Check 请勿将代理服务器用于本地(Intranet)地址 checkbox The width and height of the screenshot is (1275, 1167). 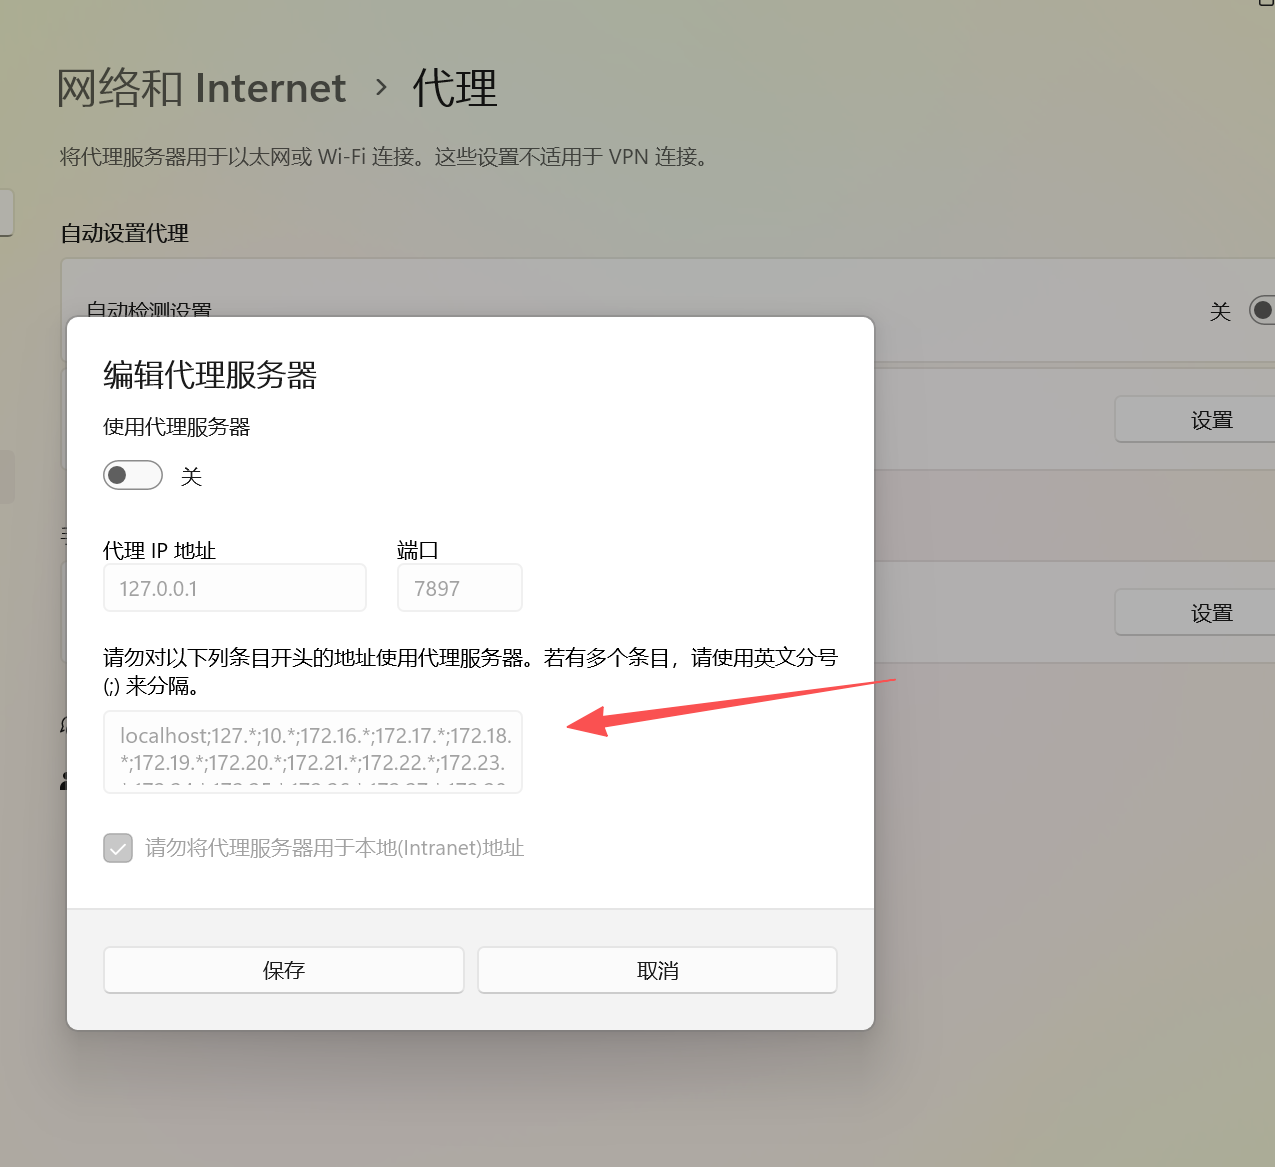(118, 848)
